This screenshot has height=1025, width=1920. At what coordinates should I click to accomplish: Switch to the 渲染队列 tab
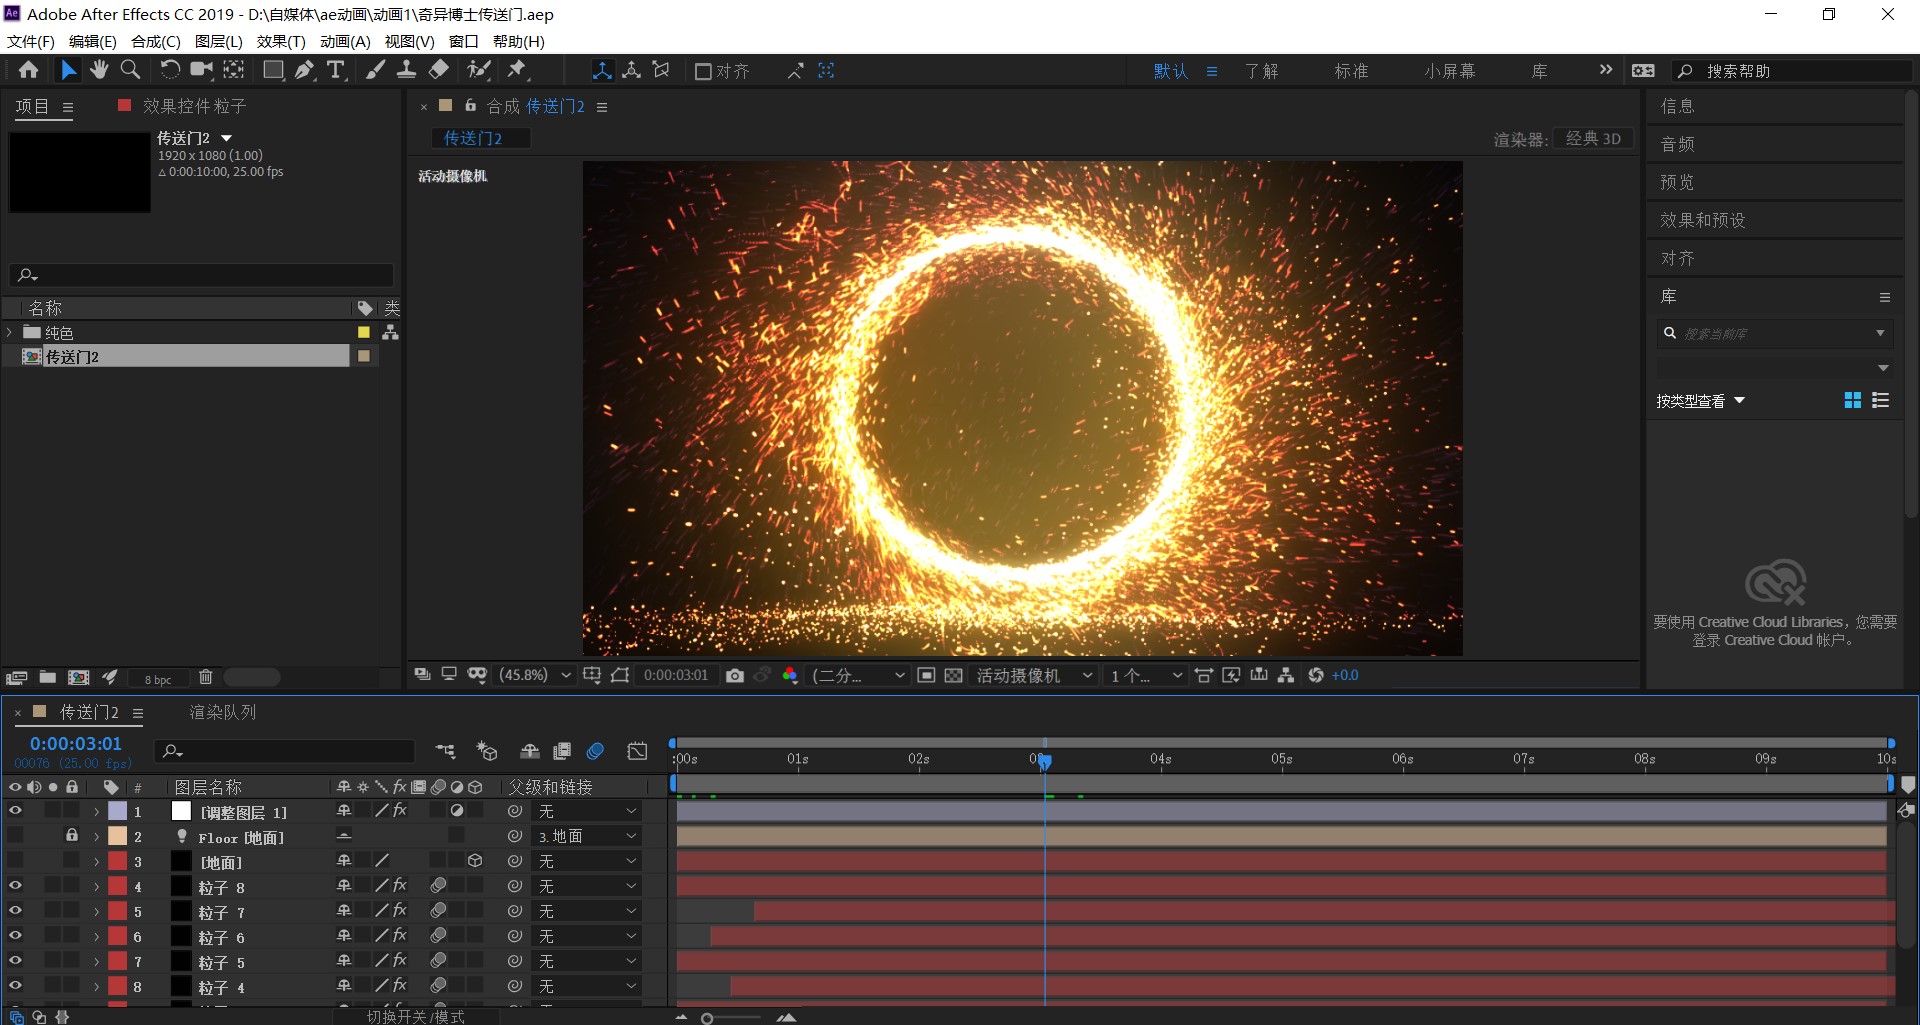click(223, 712)
